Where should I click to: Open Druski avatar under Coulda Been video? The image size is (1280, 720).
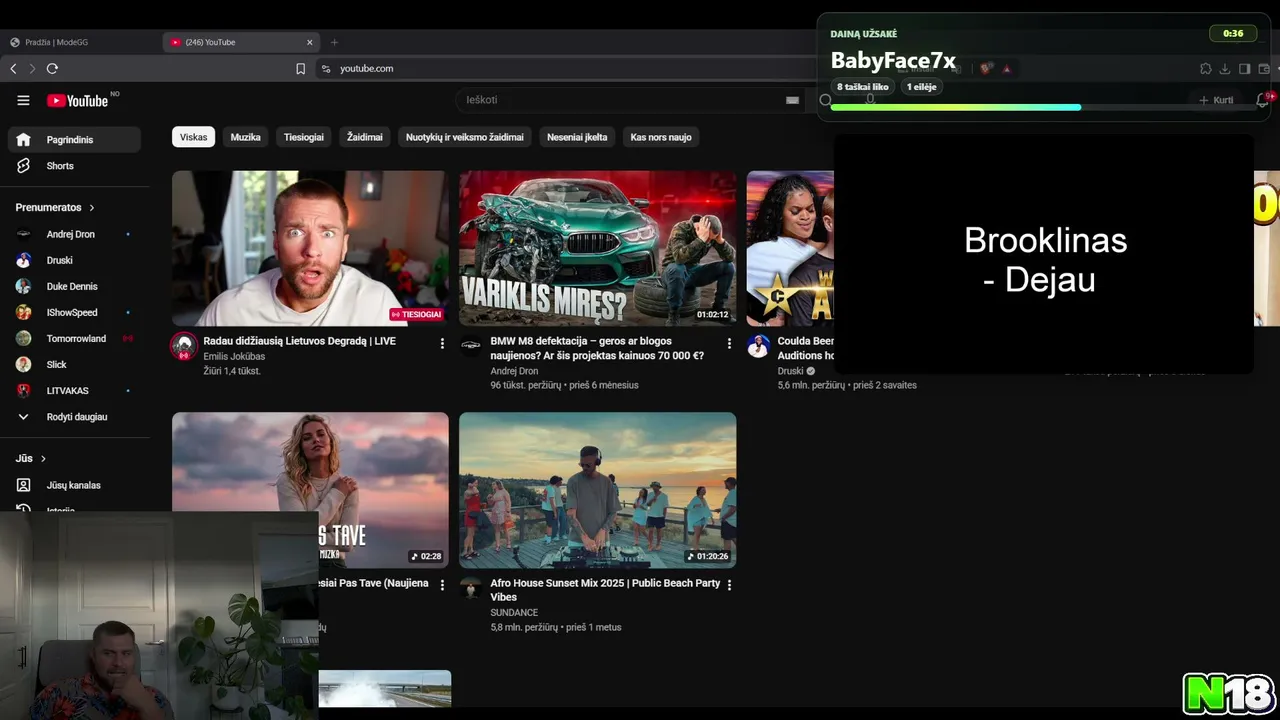758,346
